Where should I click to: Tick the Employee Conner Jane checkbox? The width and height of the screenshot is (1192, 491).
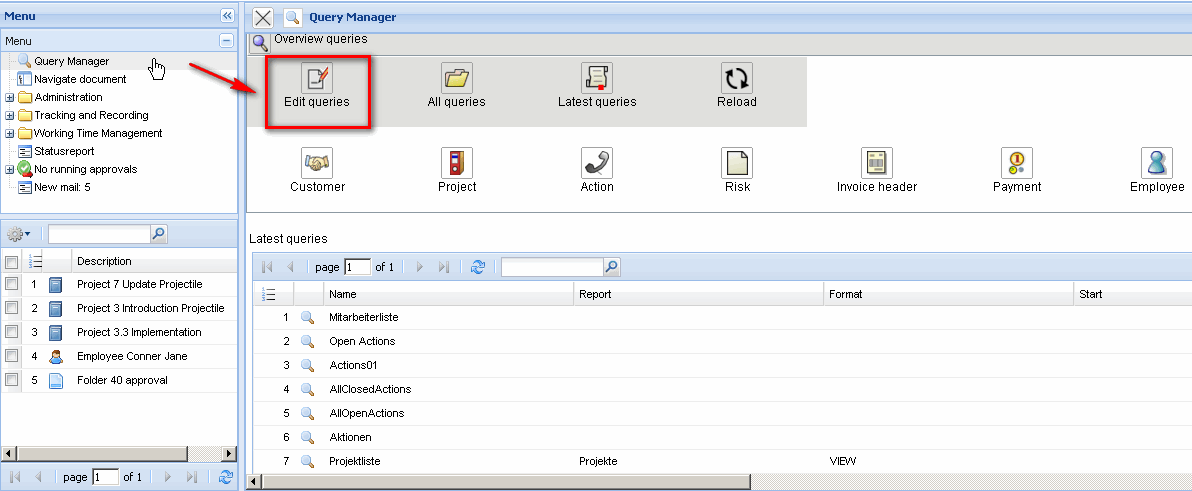12,356
